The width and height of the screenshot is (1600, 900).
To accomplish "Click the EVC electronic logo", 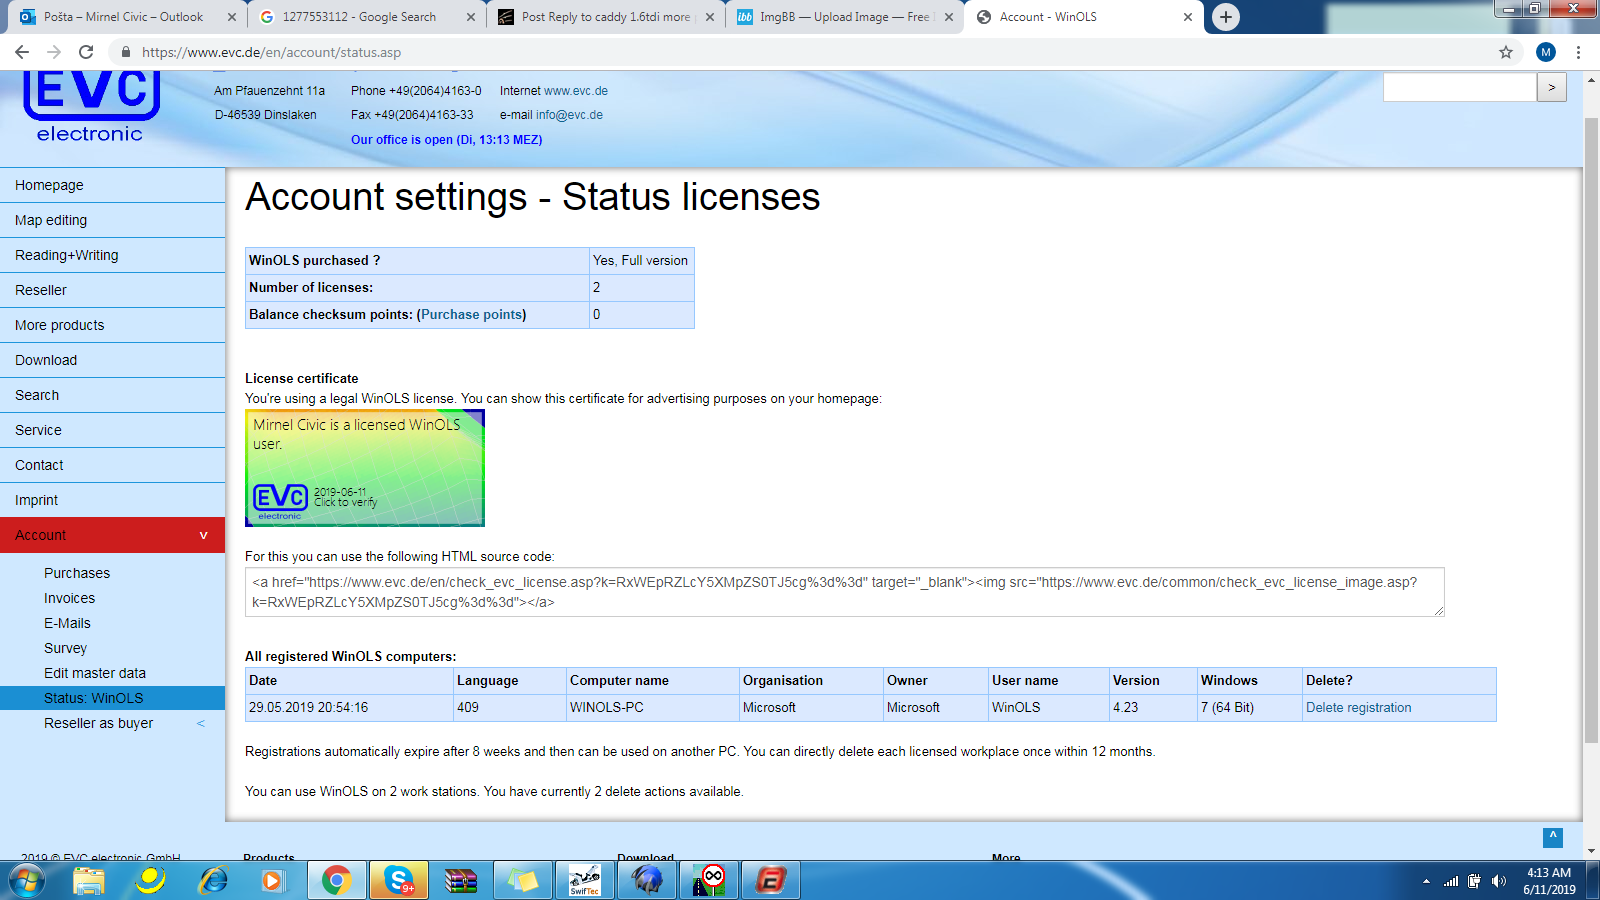I will (90, 108).
